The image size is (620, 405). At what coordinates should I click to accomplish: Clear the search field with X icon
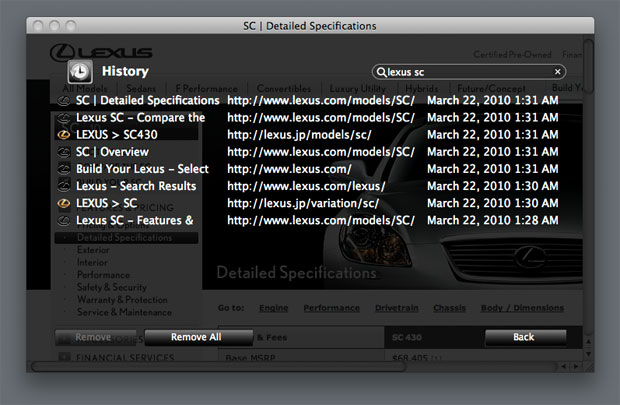pos(557,72)
